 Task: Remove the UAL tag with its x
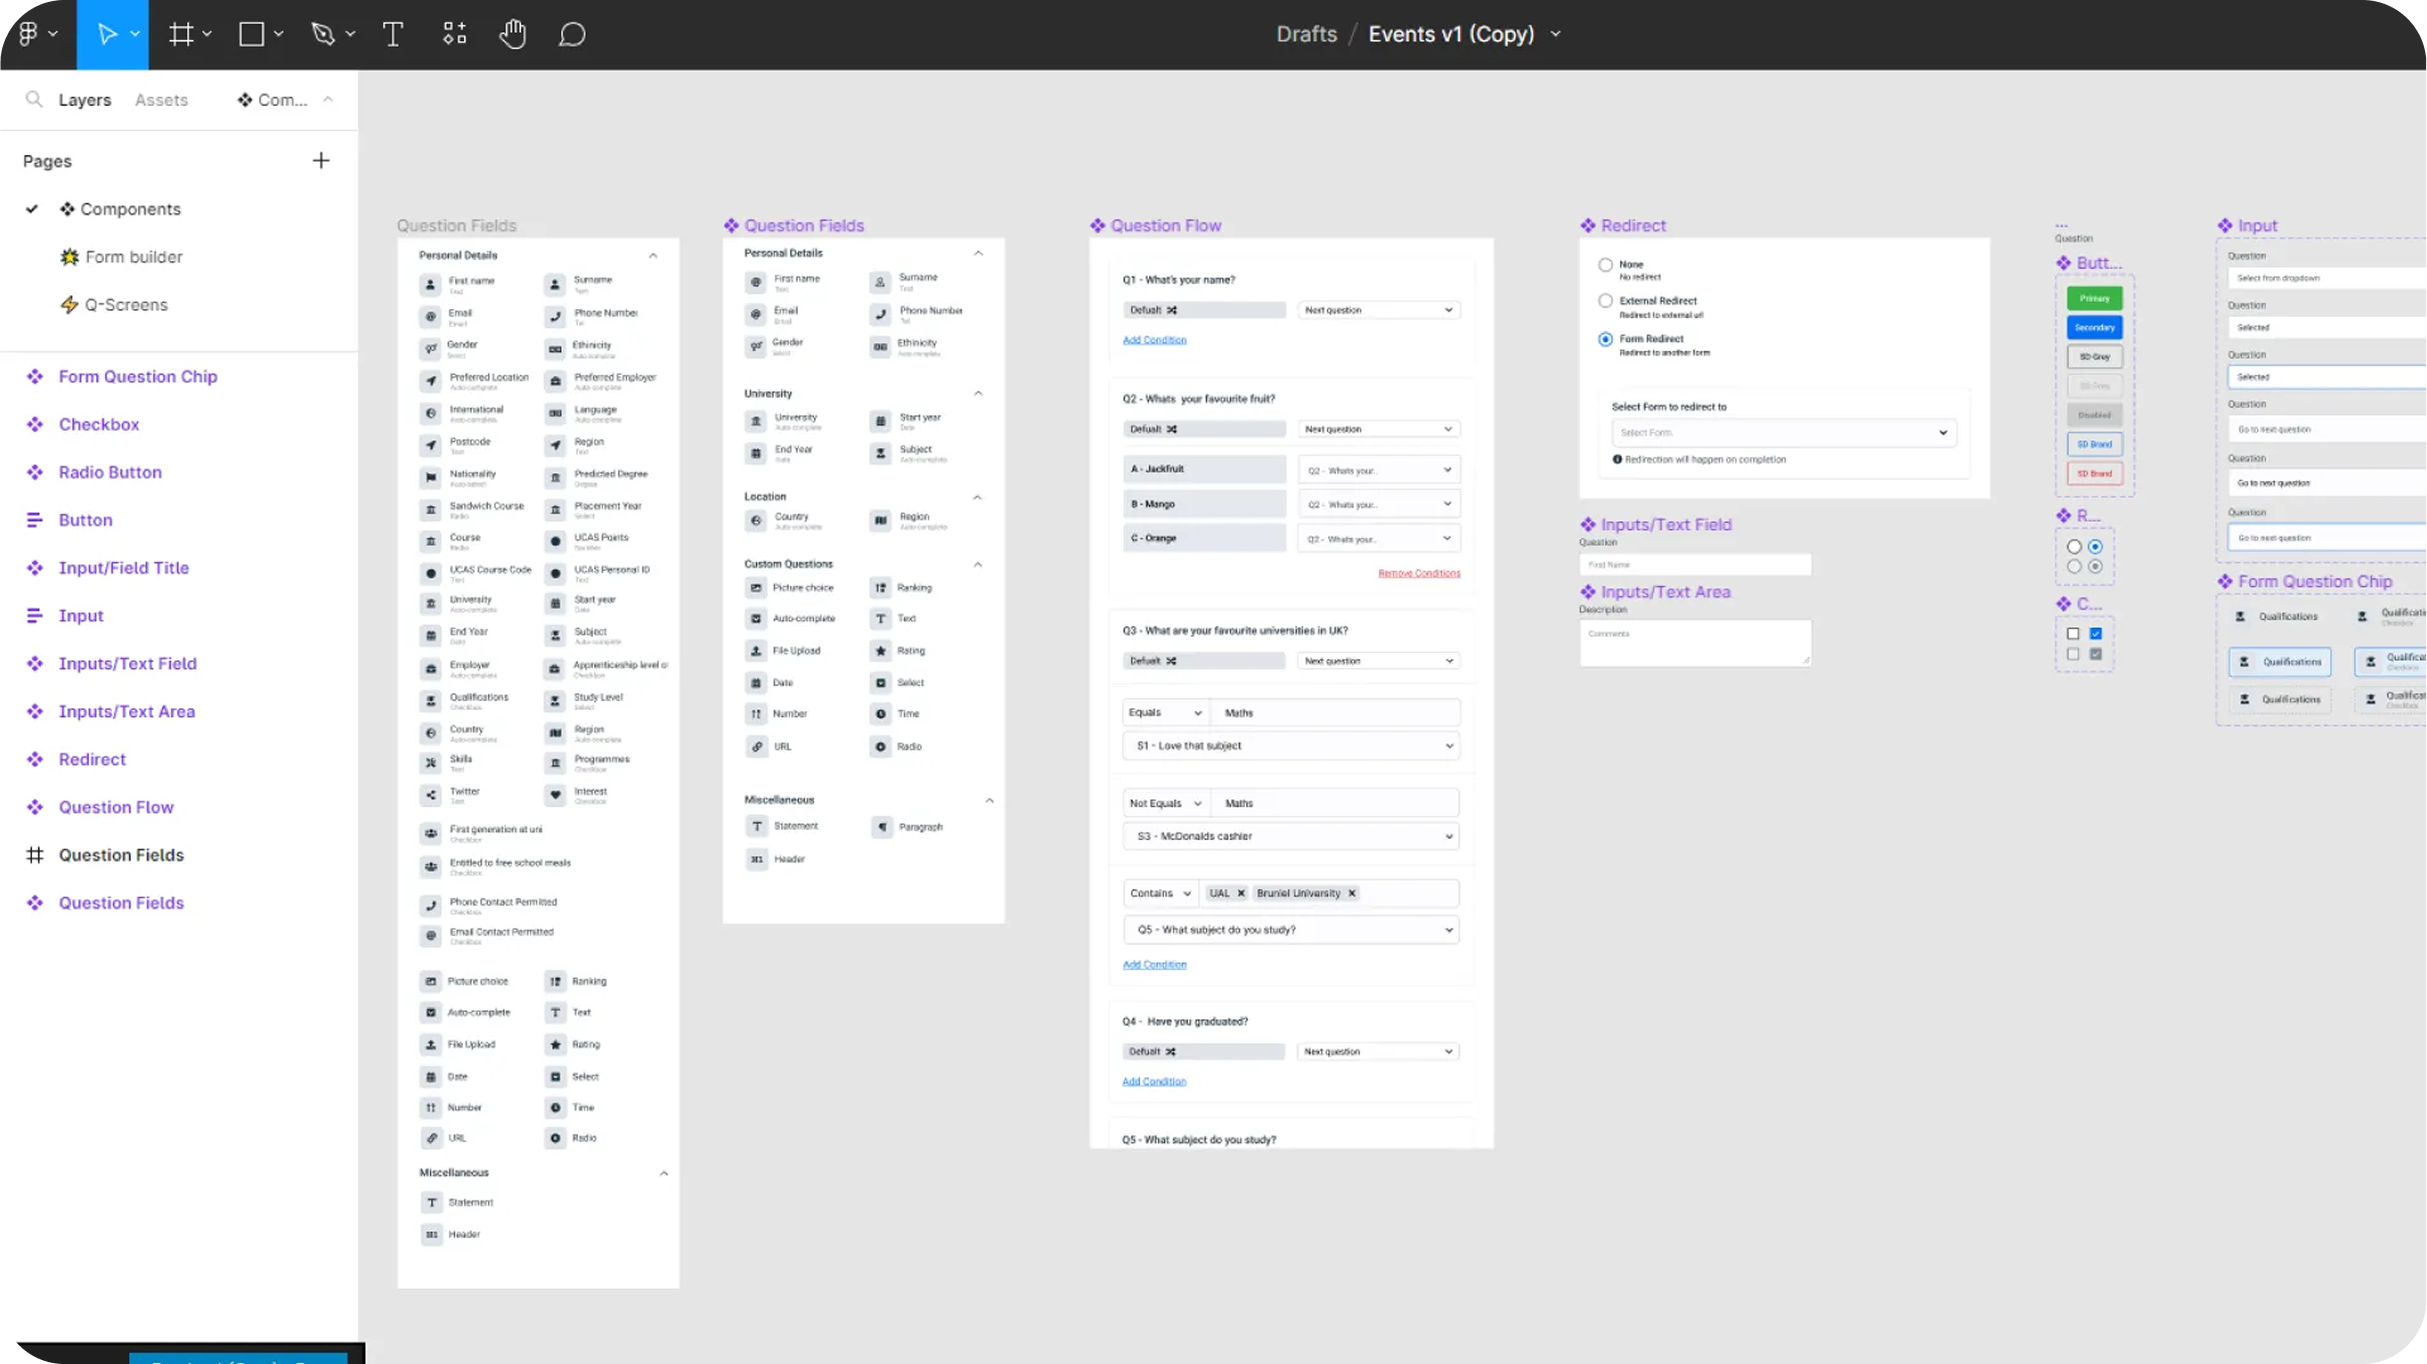click(1241, 893)
